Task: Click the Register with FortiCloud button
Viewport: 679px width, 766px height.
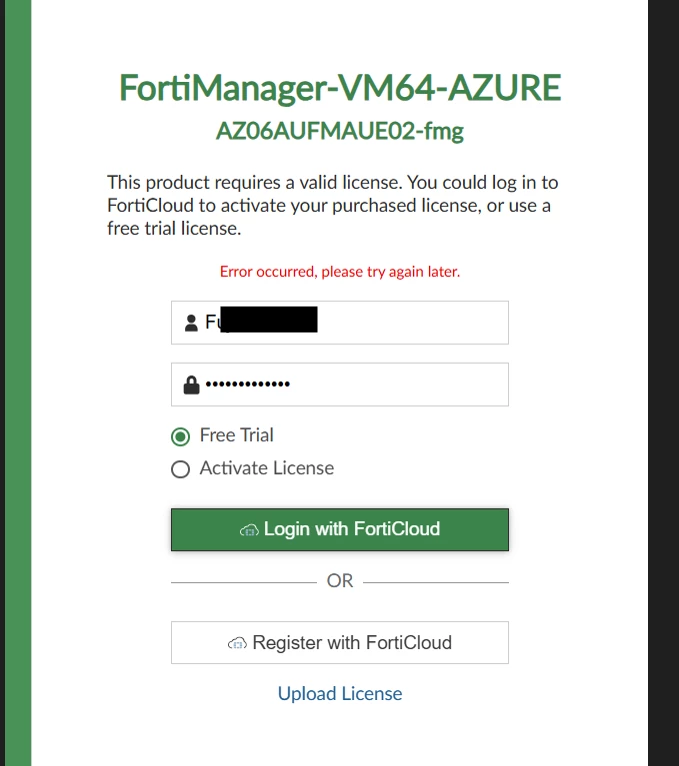Action: tap(340, 642)
